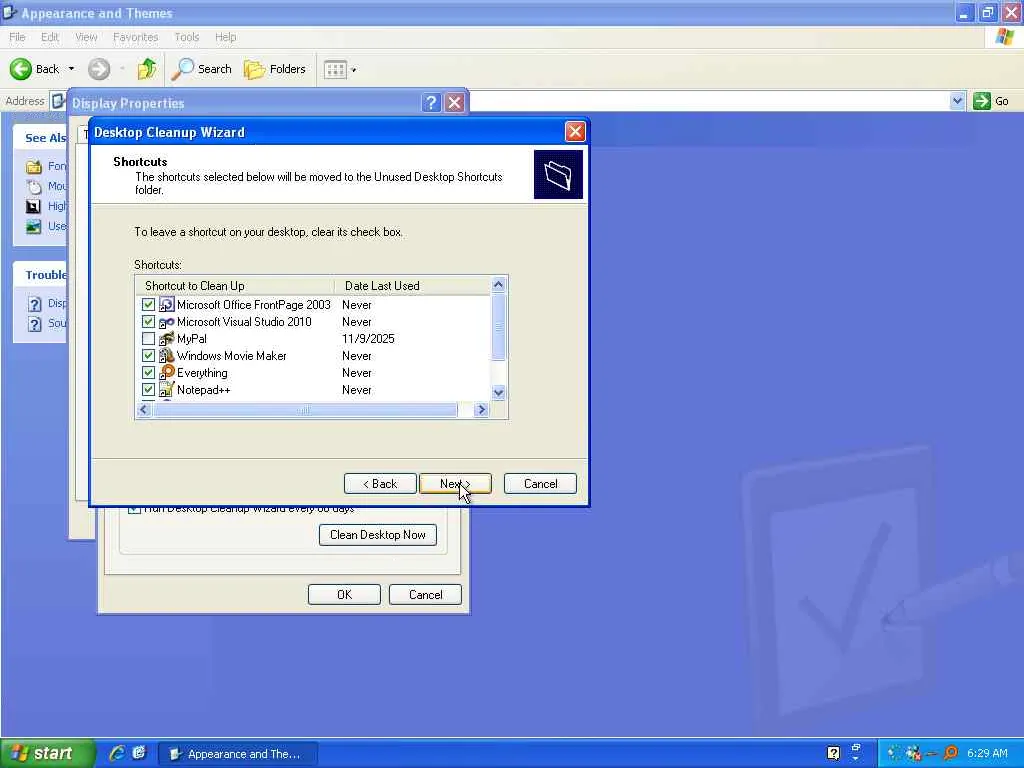Cancel the Desktop Cleanup Wizard
This screenshot has width=1024, height=768.
(x=540, y=483)
